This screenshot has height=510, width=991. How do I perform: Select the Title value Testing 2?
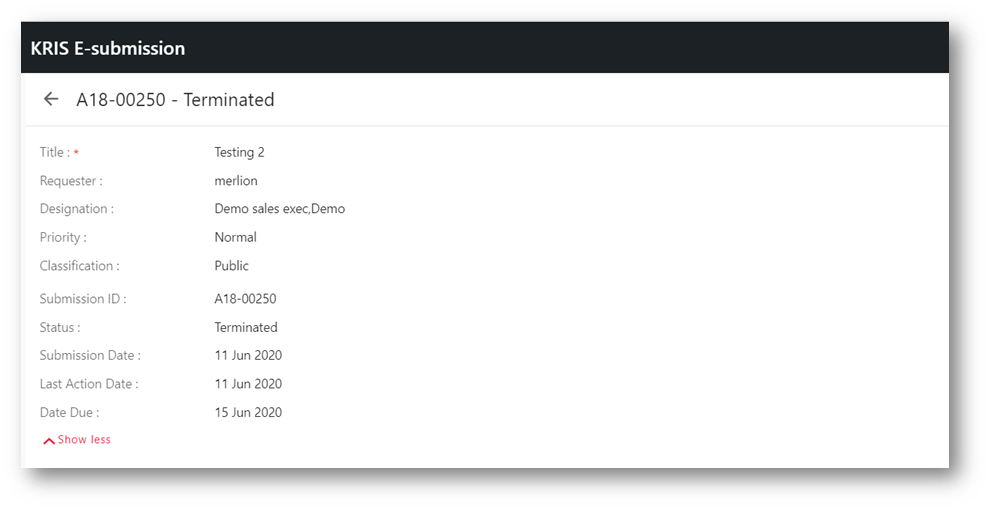240,152
